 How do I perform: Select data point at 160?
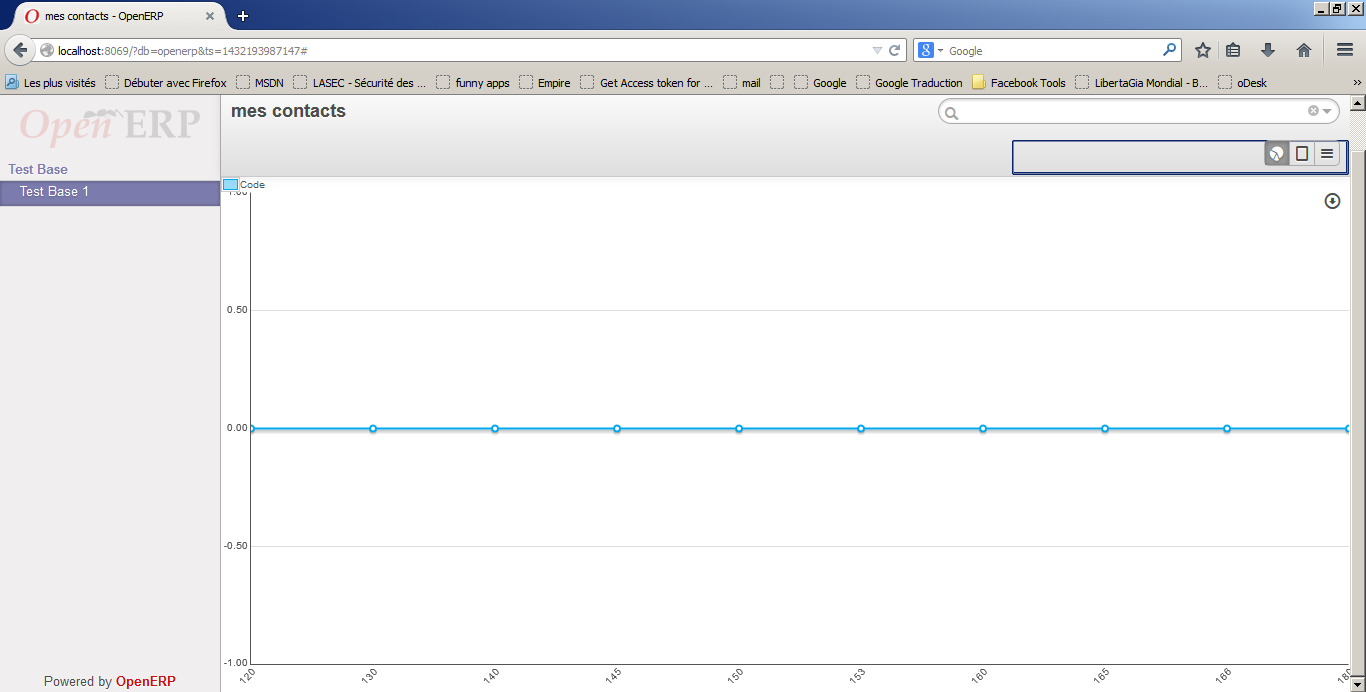click(x=983, y=428)
